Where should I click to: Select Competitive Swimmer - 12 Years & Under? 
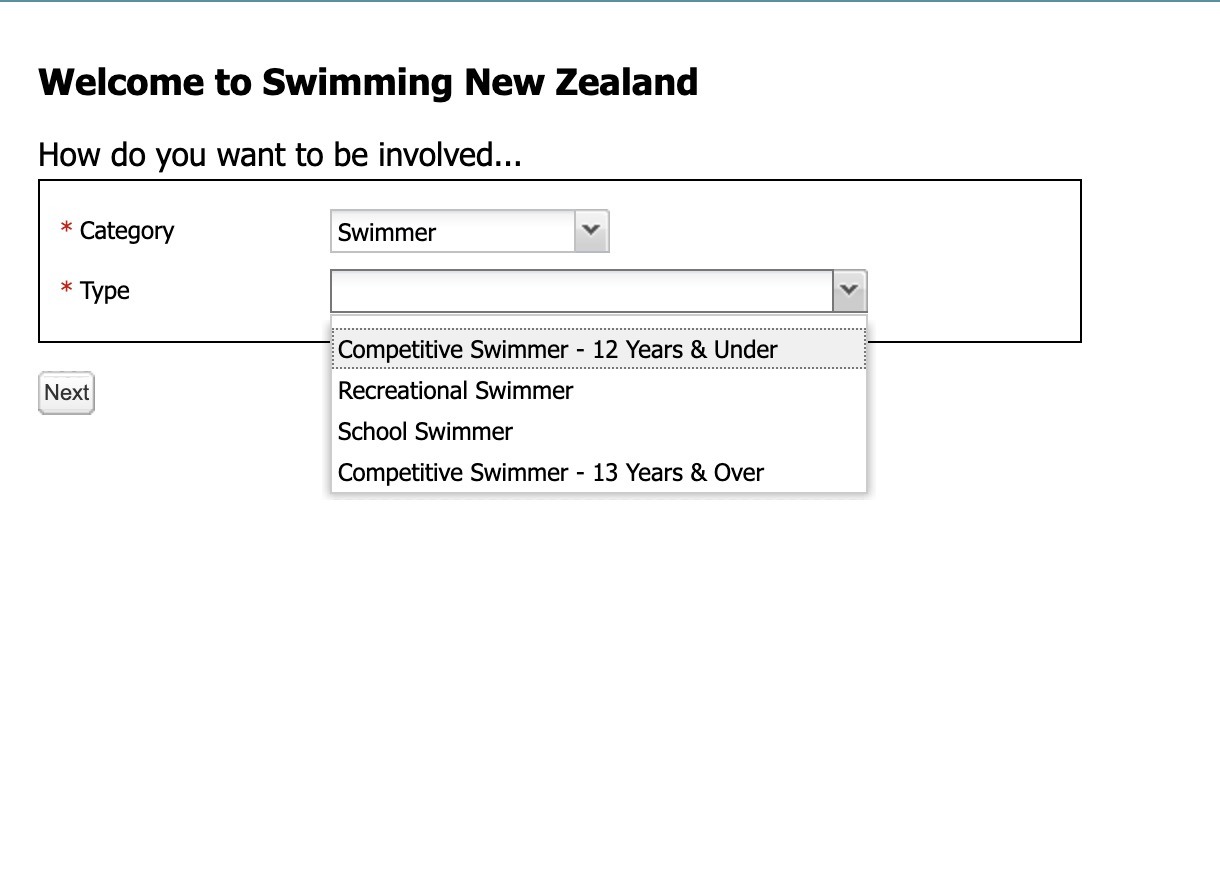tap(557, 349)
